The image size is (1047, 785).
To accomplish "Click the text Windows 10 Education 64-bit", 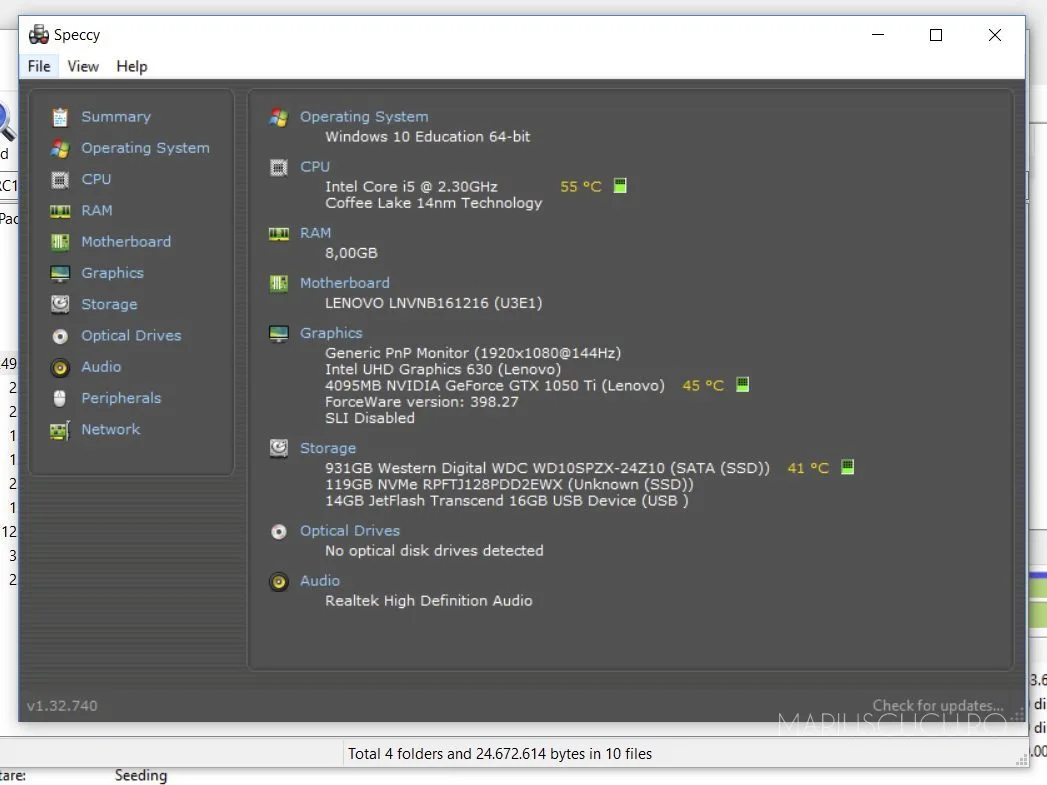I will tap(427, 137).
